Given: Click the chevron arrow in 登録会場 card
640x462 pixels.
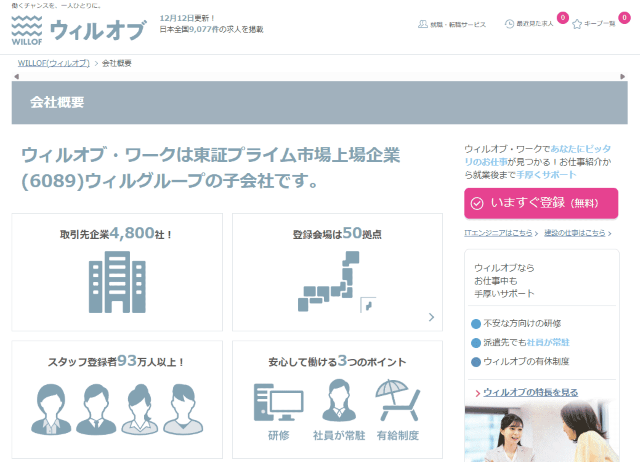Looking at the screenshot, I should [431, 317].
